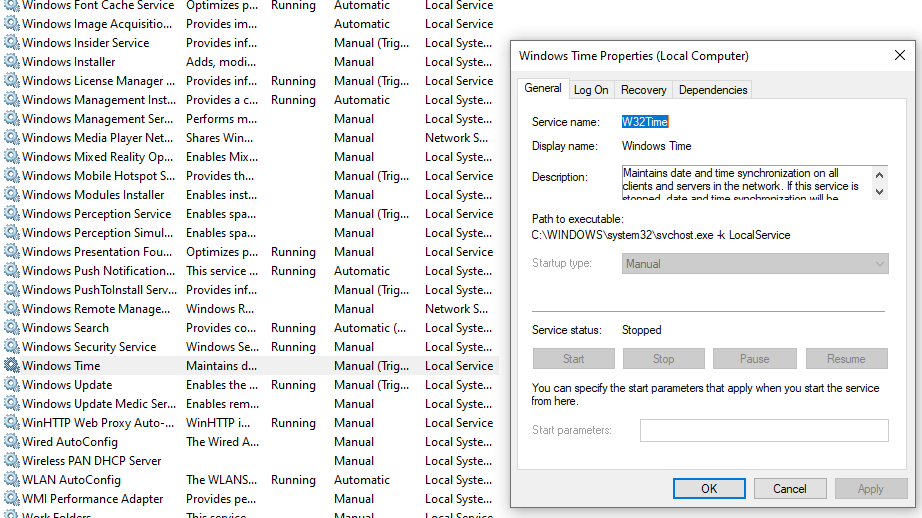The image size is (922, 518).
Task: Click the Stop service button
Action: 663,359
